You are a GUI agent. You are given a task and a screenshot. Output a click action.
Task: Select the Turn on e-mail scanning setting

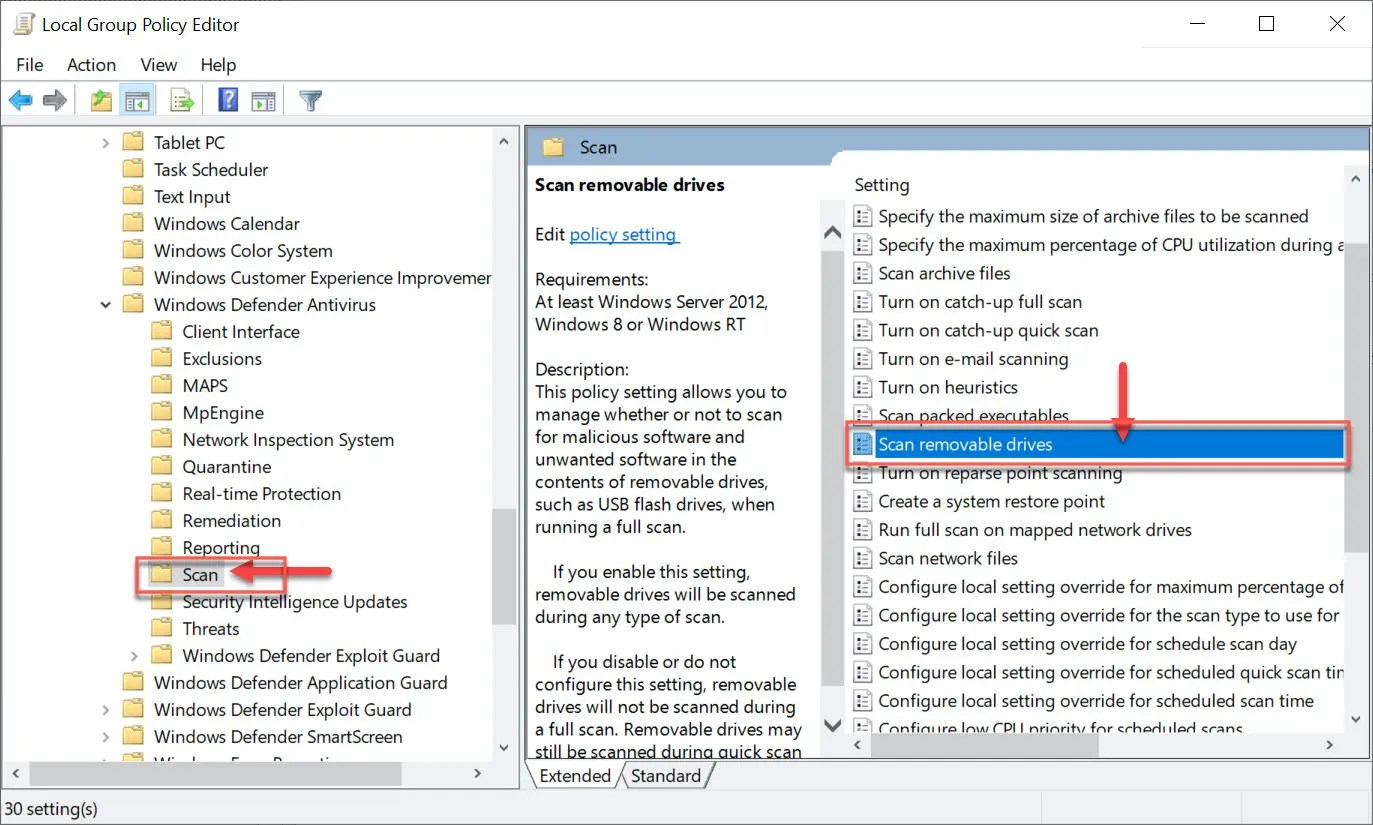973,358
